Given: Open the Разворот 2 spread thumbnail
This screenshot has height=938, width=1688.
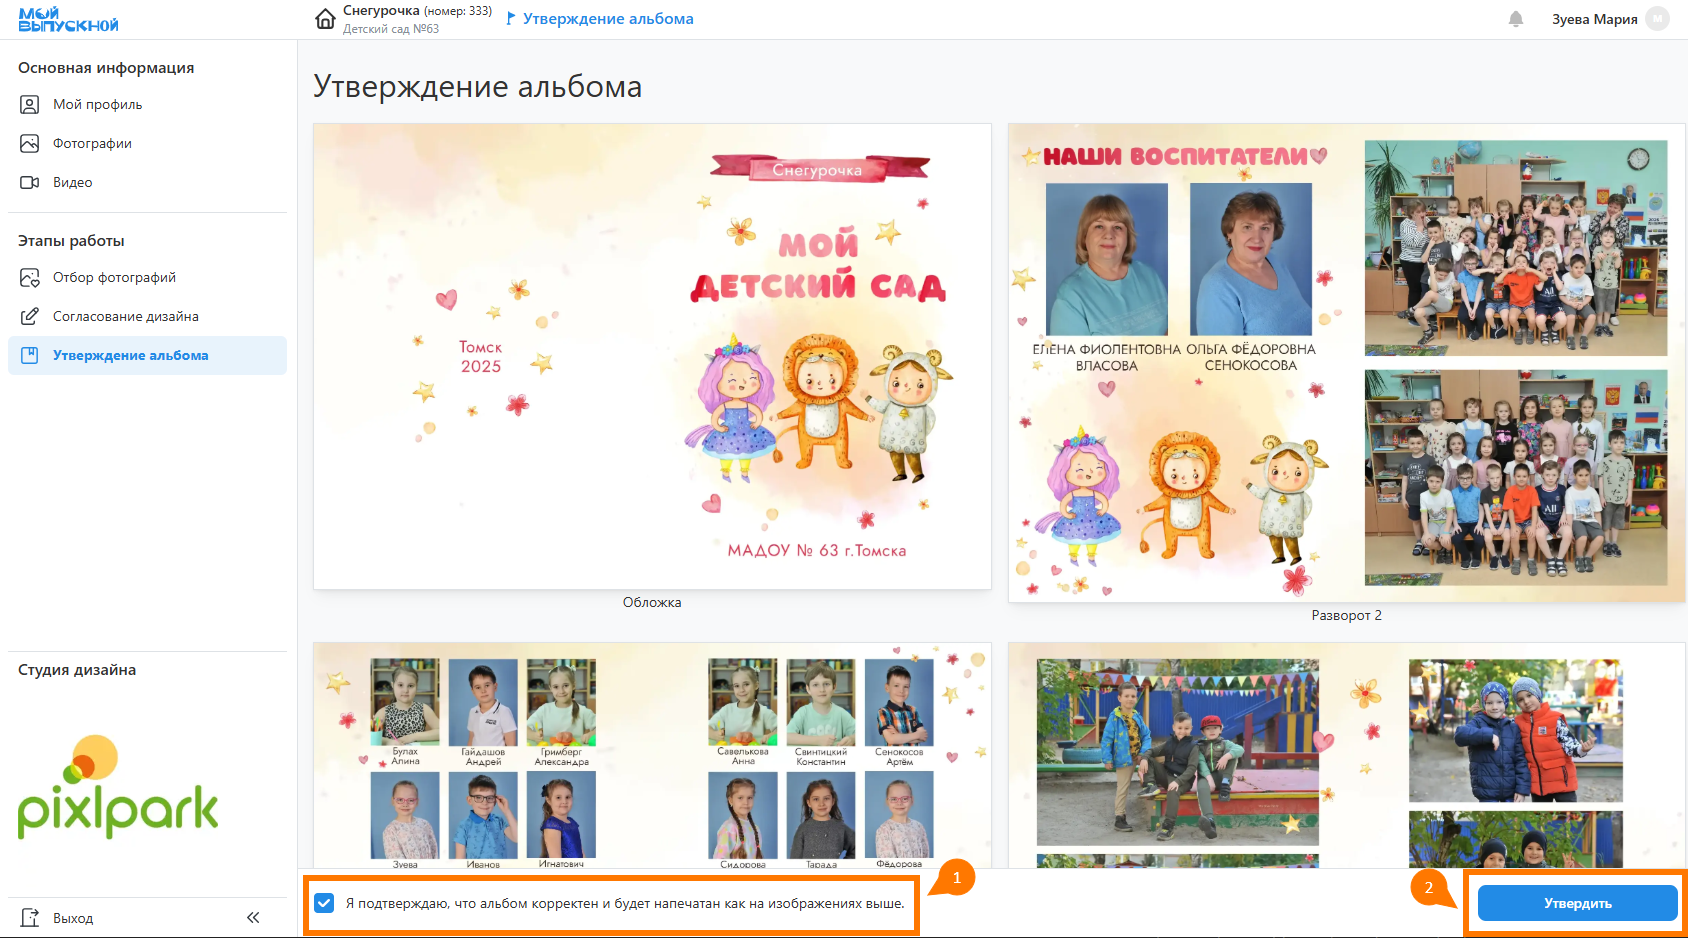Looking at the screenshot, I should coord(1346,363).
